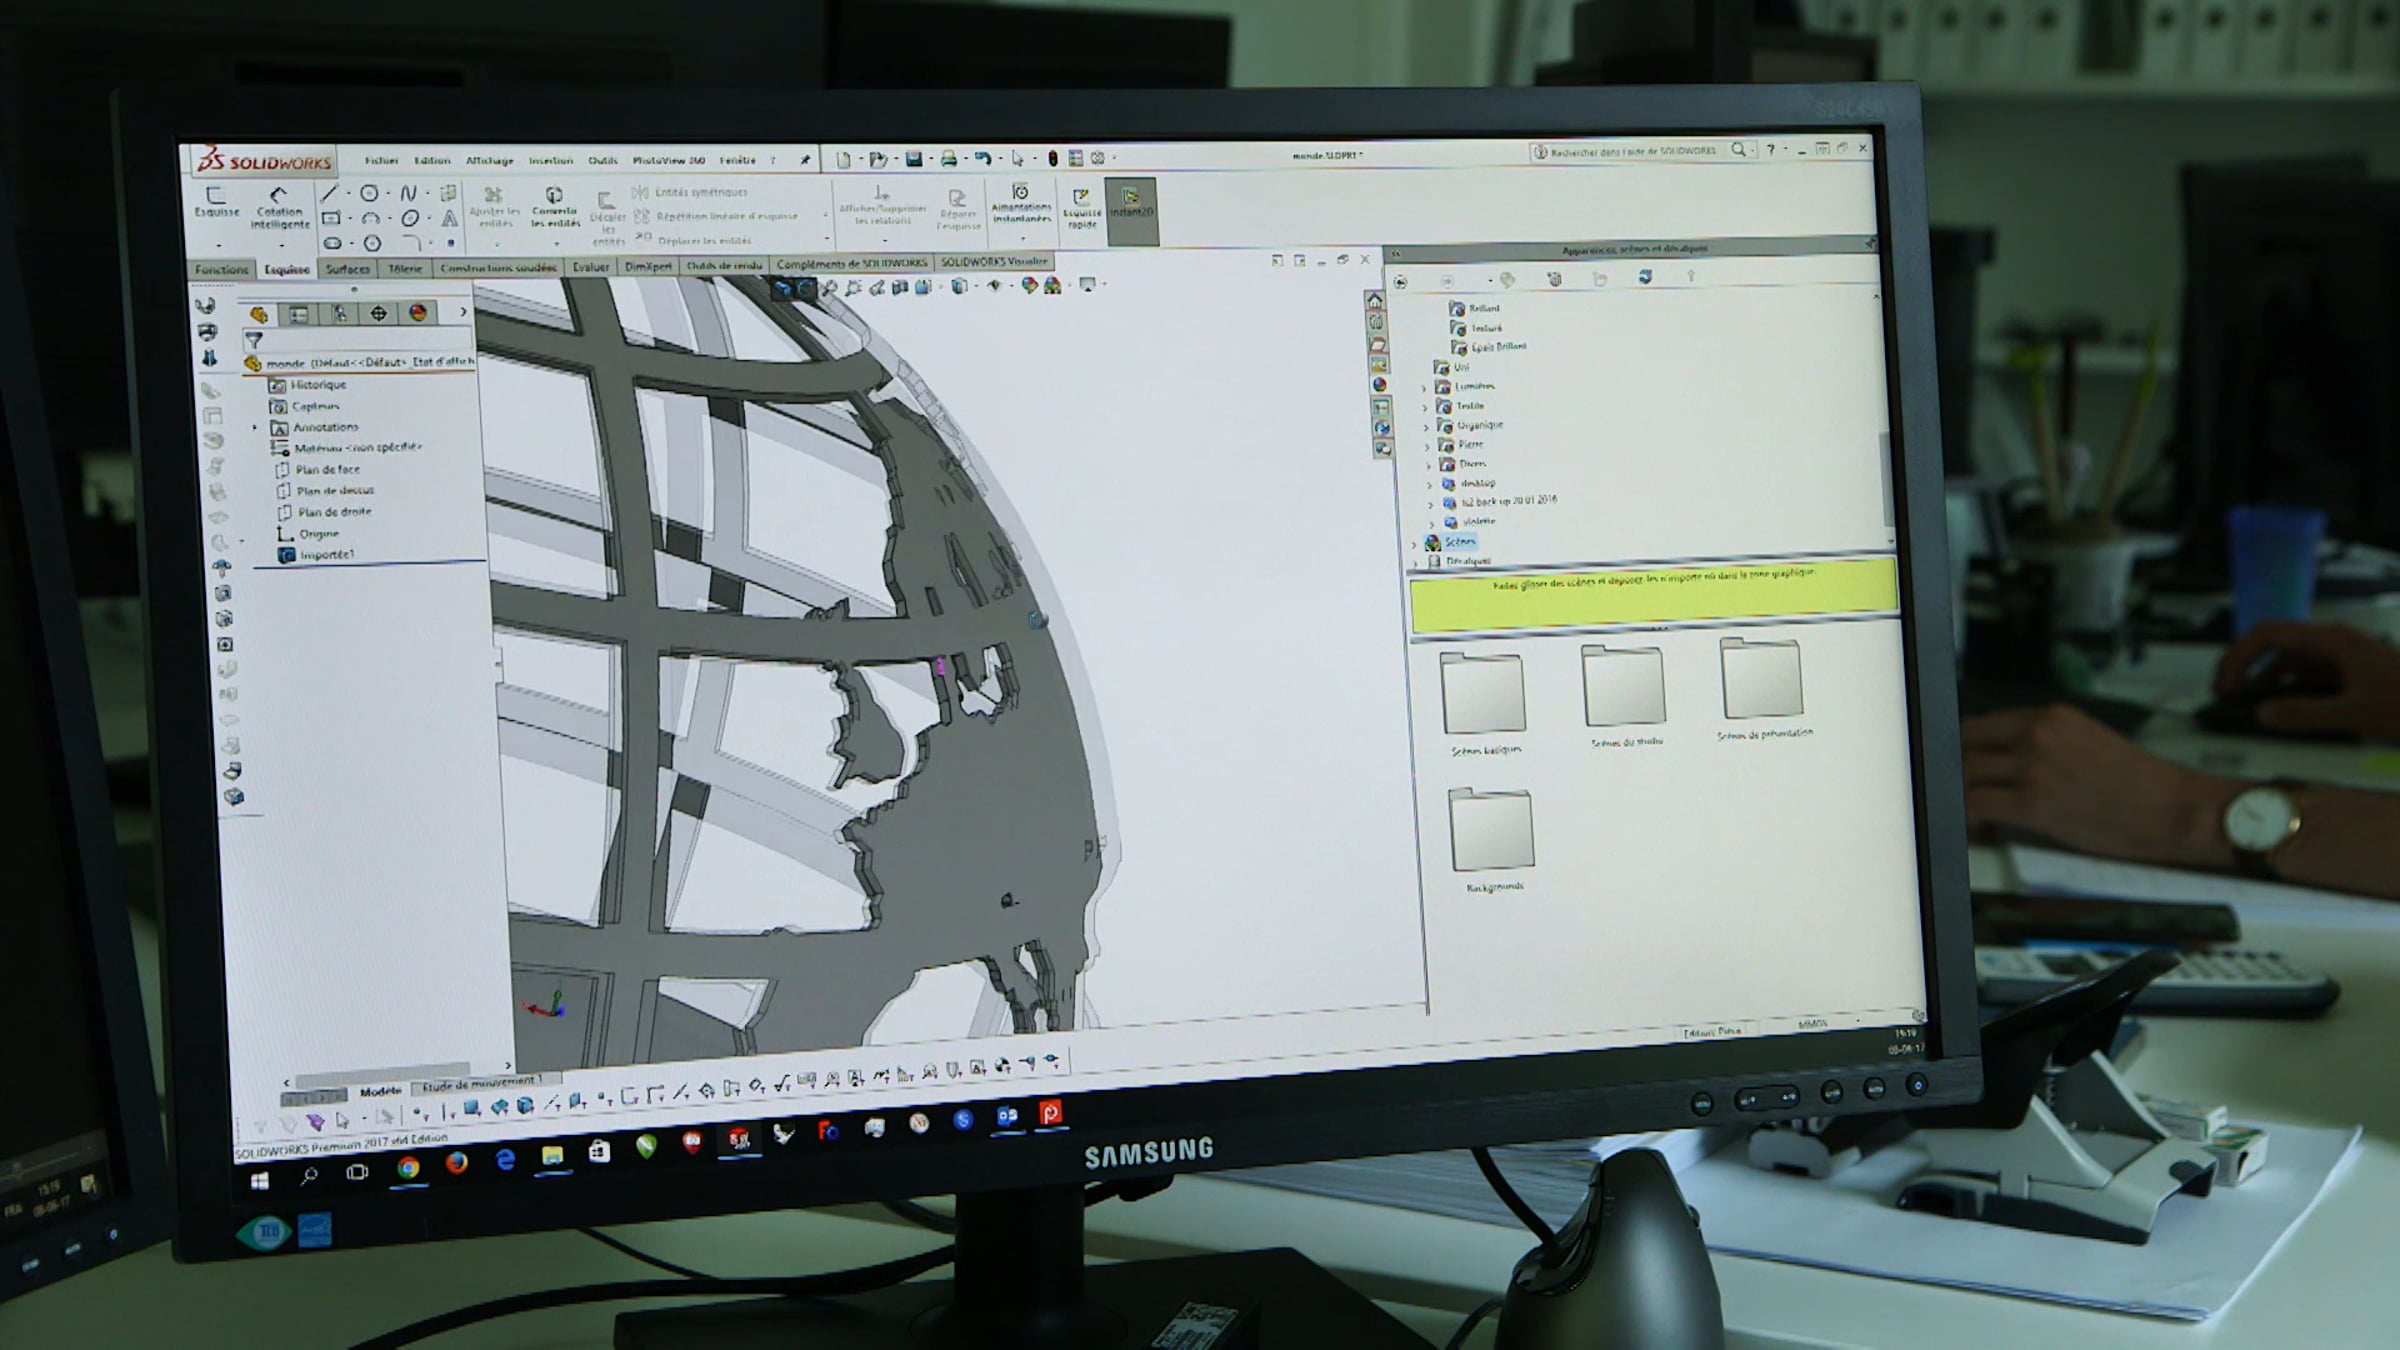Open Google Chrome from the taskbar
This screenshot has width=2400, height=1350.
(x=407, y=1168)
